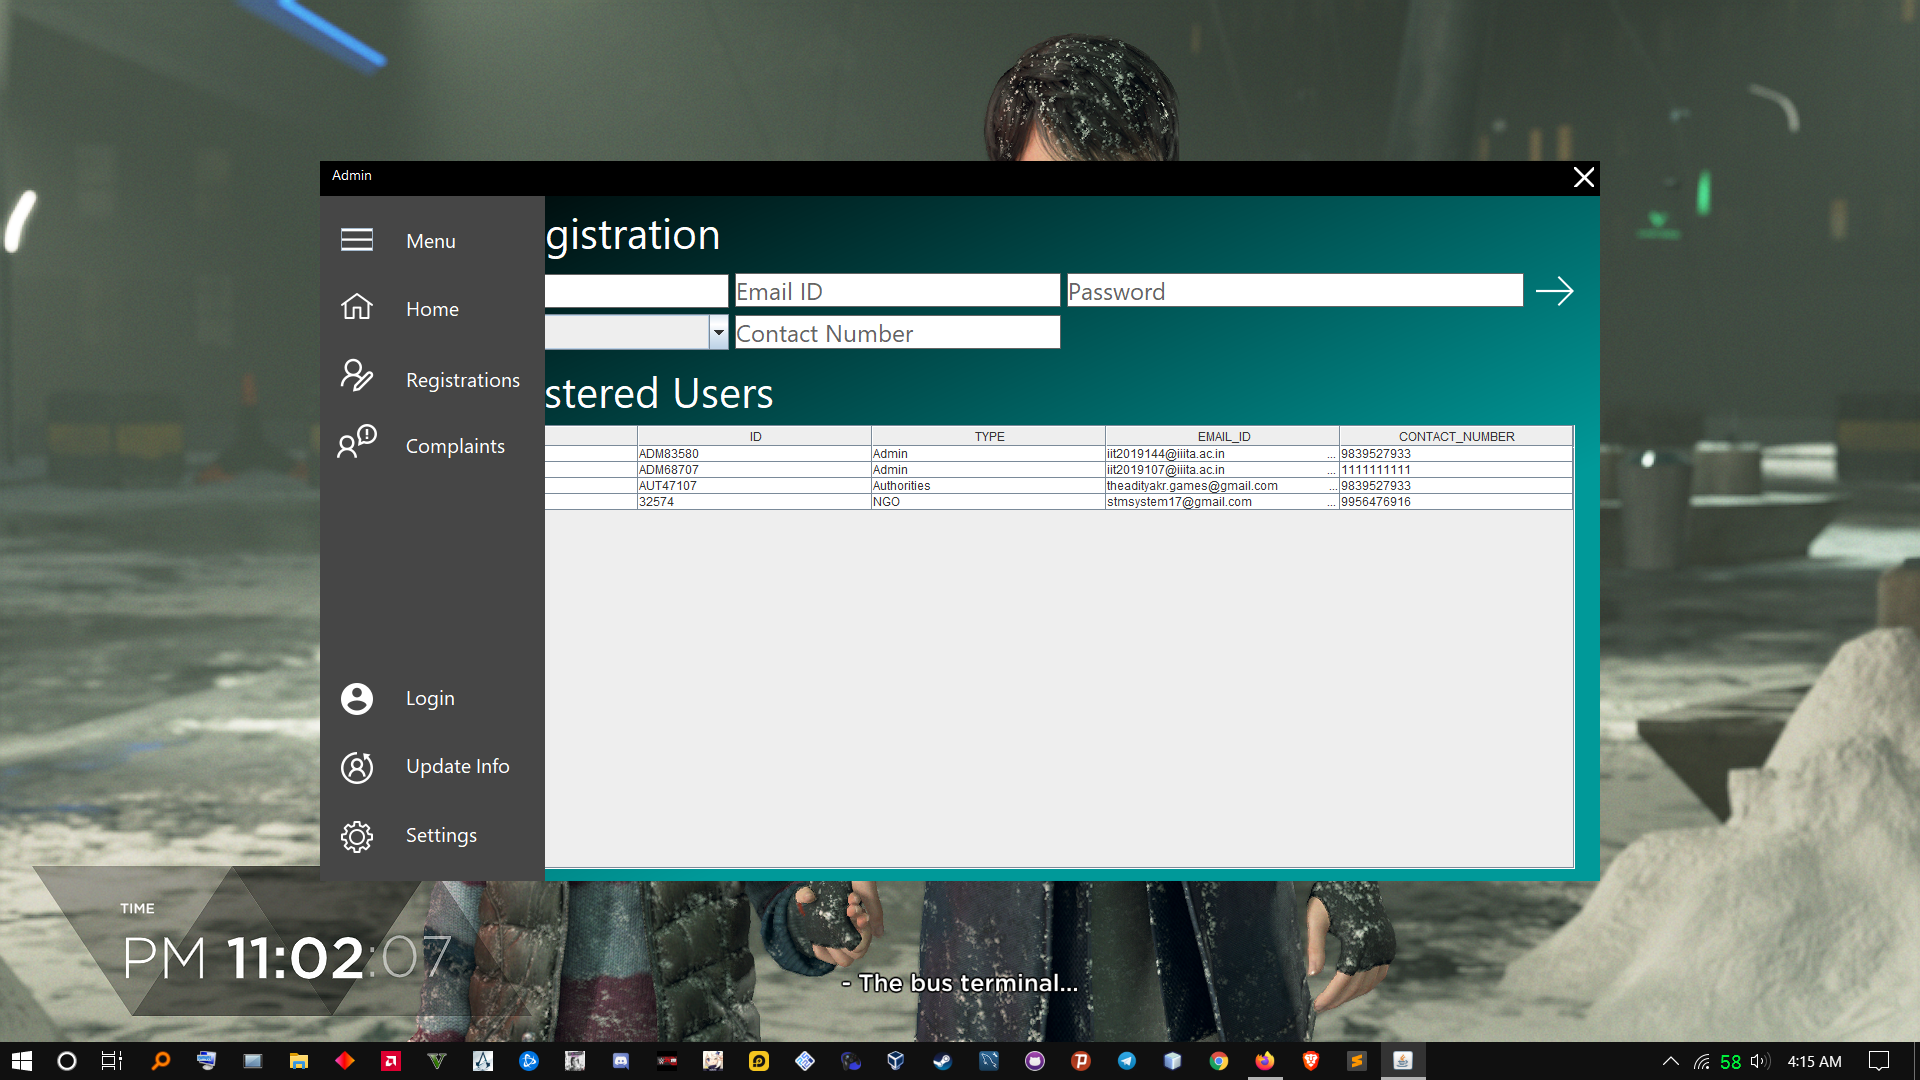Focus the Email ID input field
The image size is (1920, 1080).
pyautogui.click(x=897, y=291)
